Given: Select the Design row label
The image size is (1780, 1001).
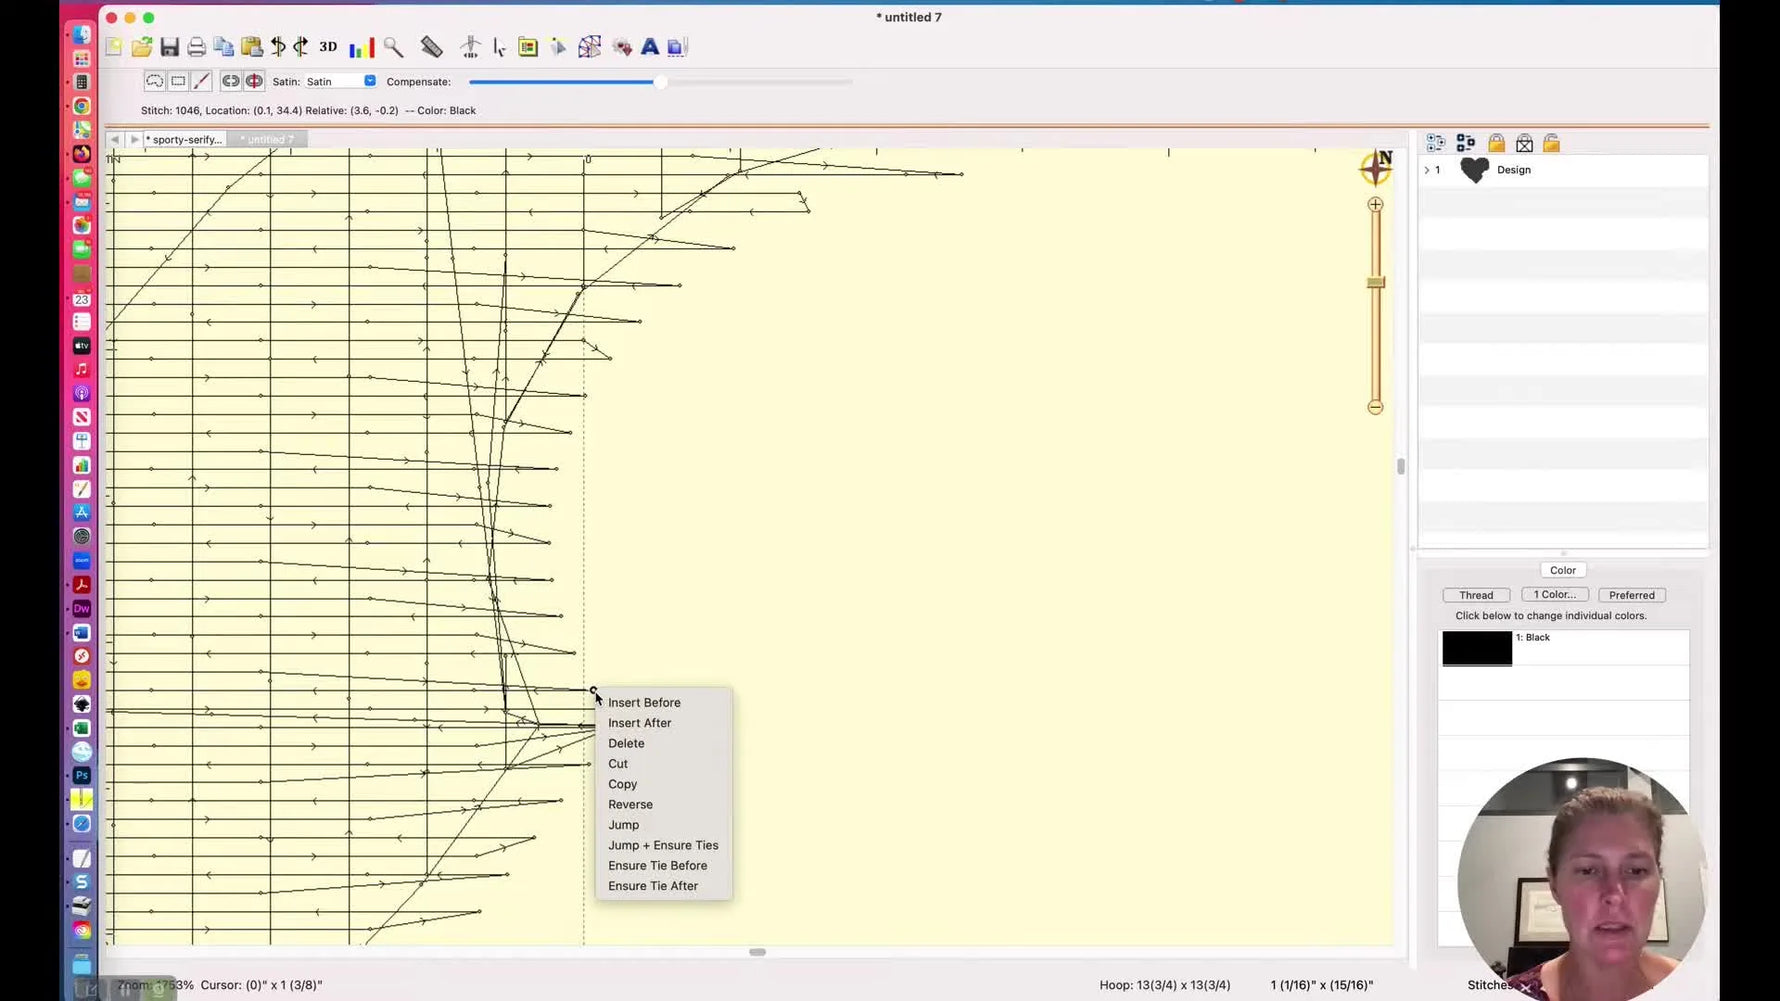Looking at the screenshot, I should (1513, 170).
